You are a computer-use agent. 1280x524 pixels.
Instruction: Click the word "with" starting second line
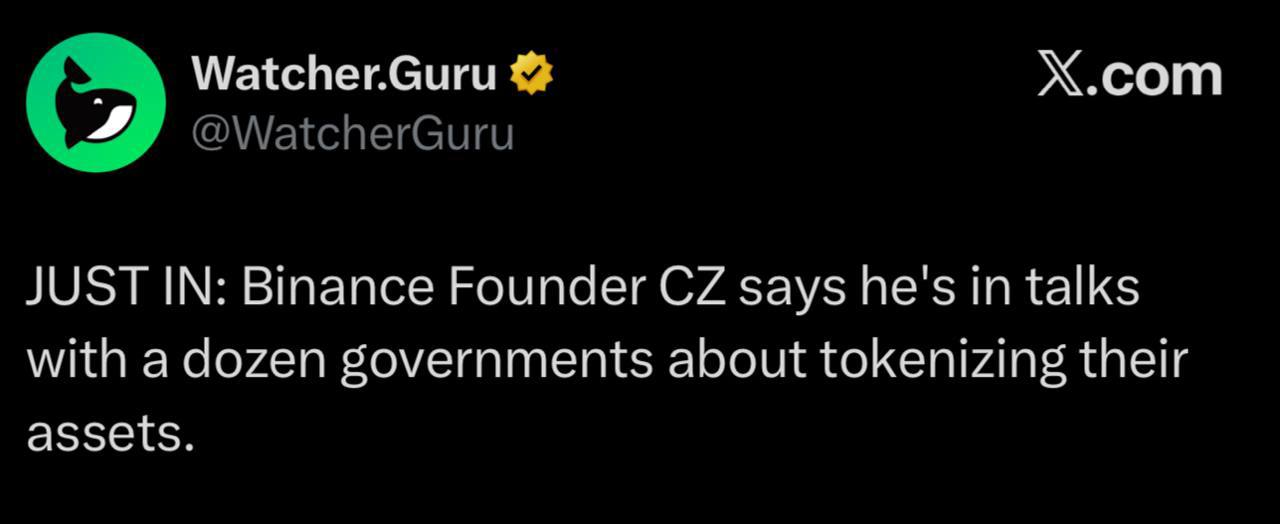(71, 360)
